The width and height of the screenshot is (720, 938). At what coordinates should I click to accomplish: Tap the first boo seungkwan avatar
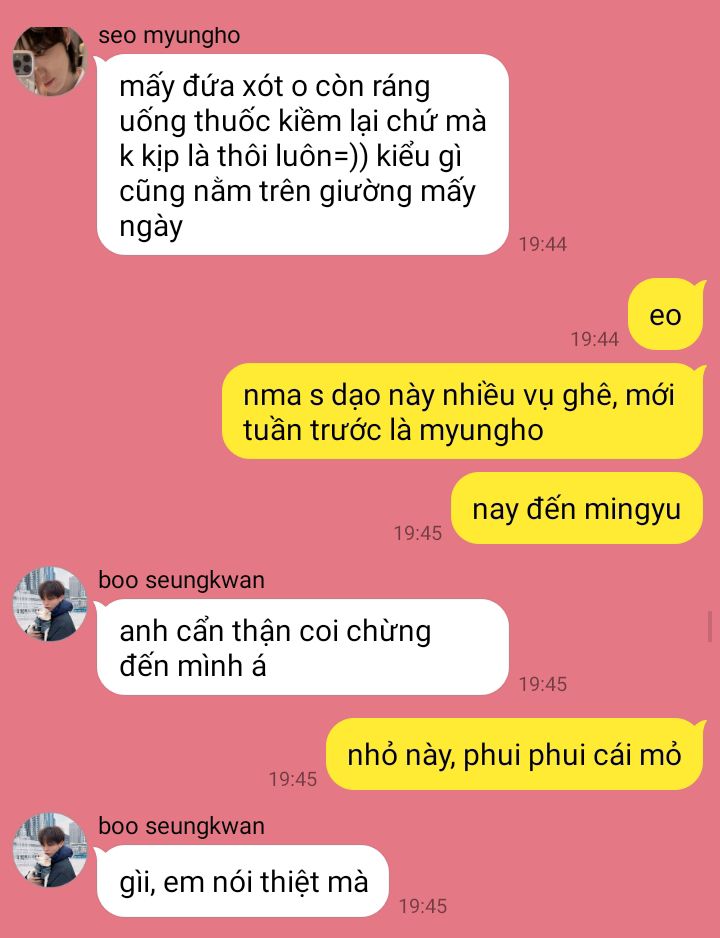[x=50, y=604]
